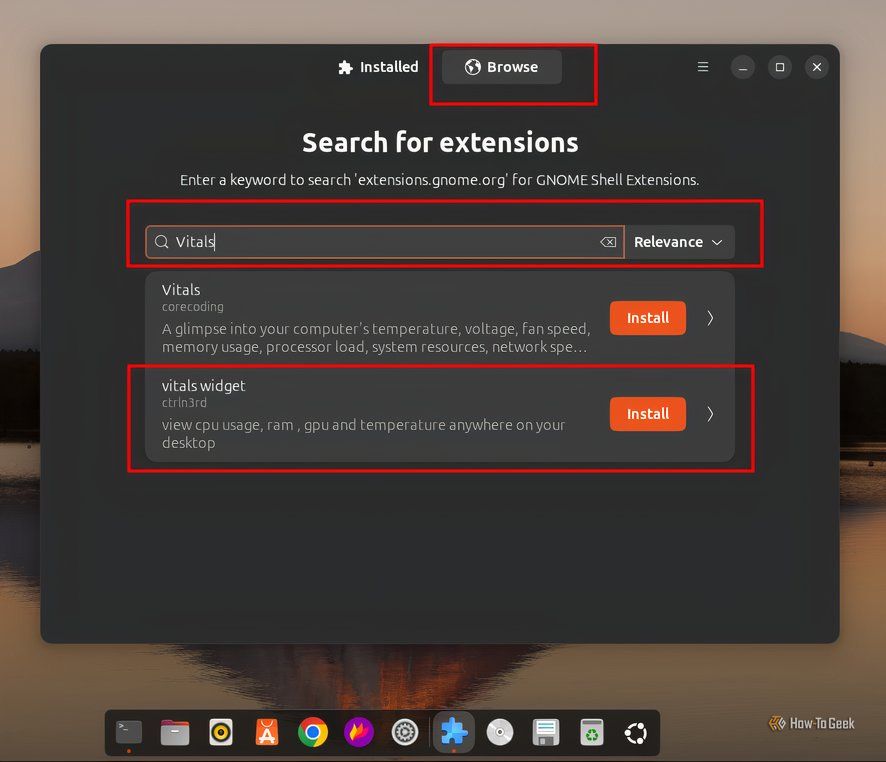
Task: Click inside the extension search input field
Action: pyautogui.click(x=380, y=242)
